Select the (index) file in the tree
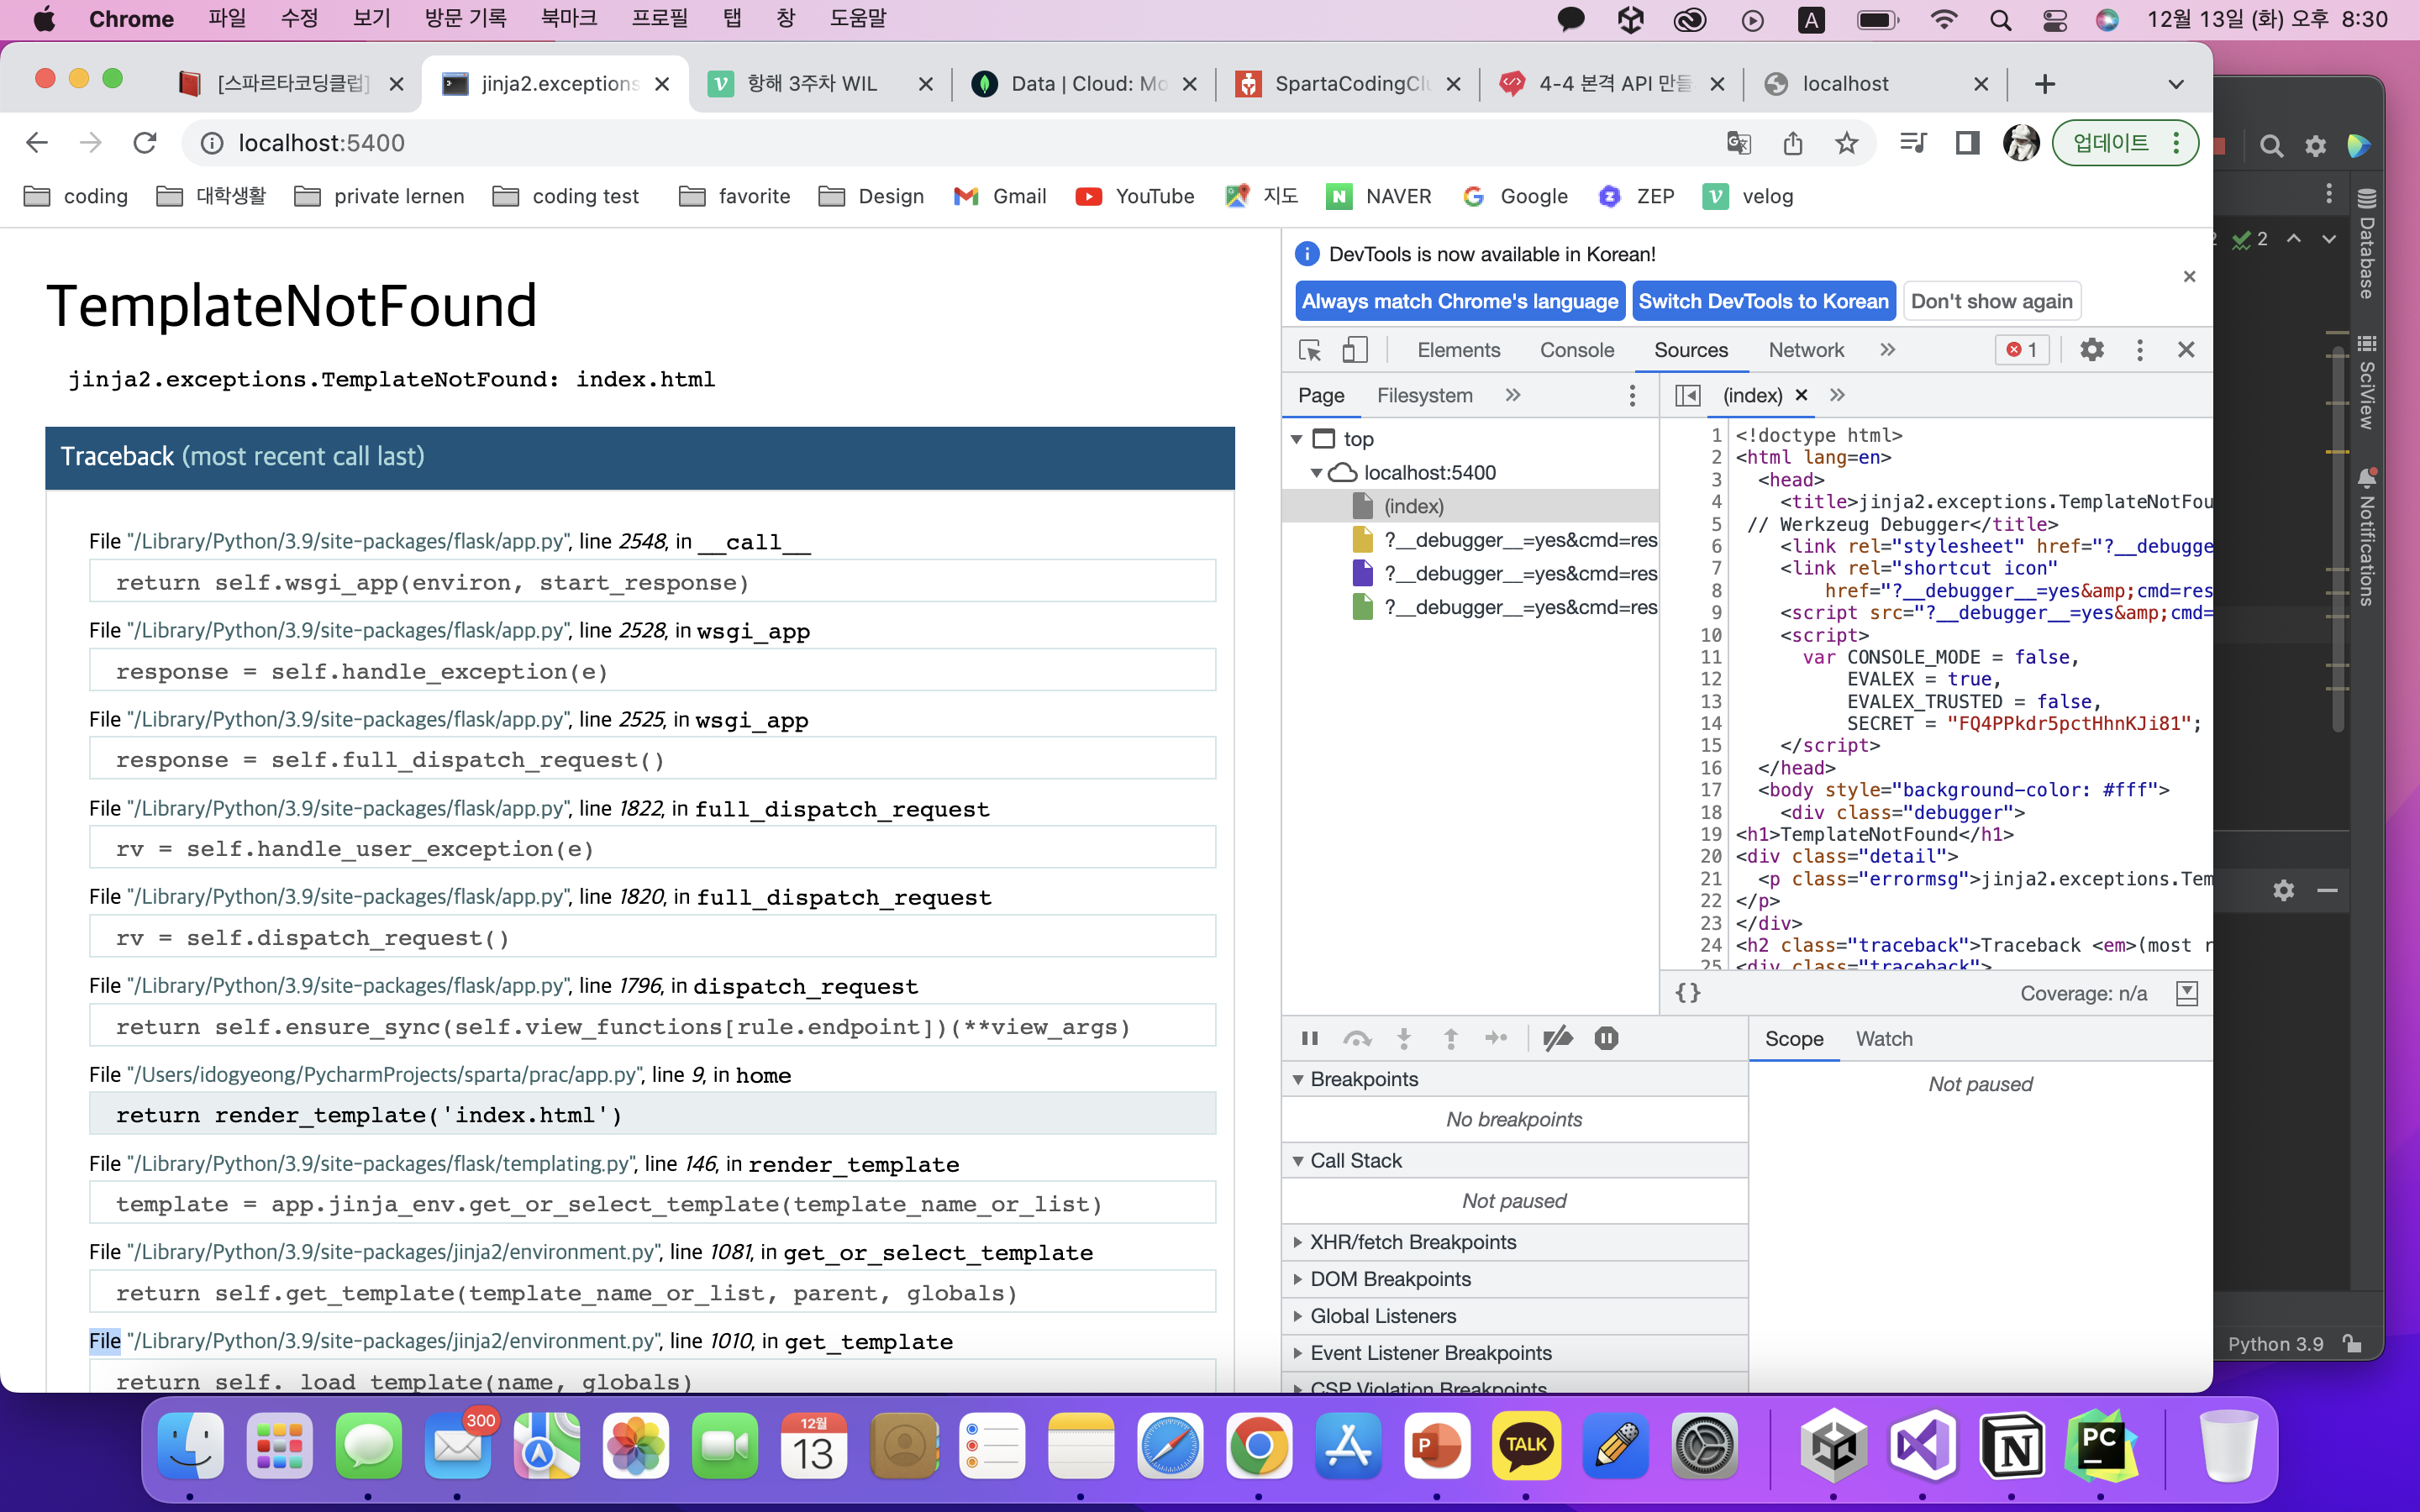 click(1470, 506)
